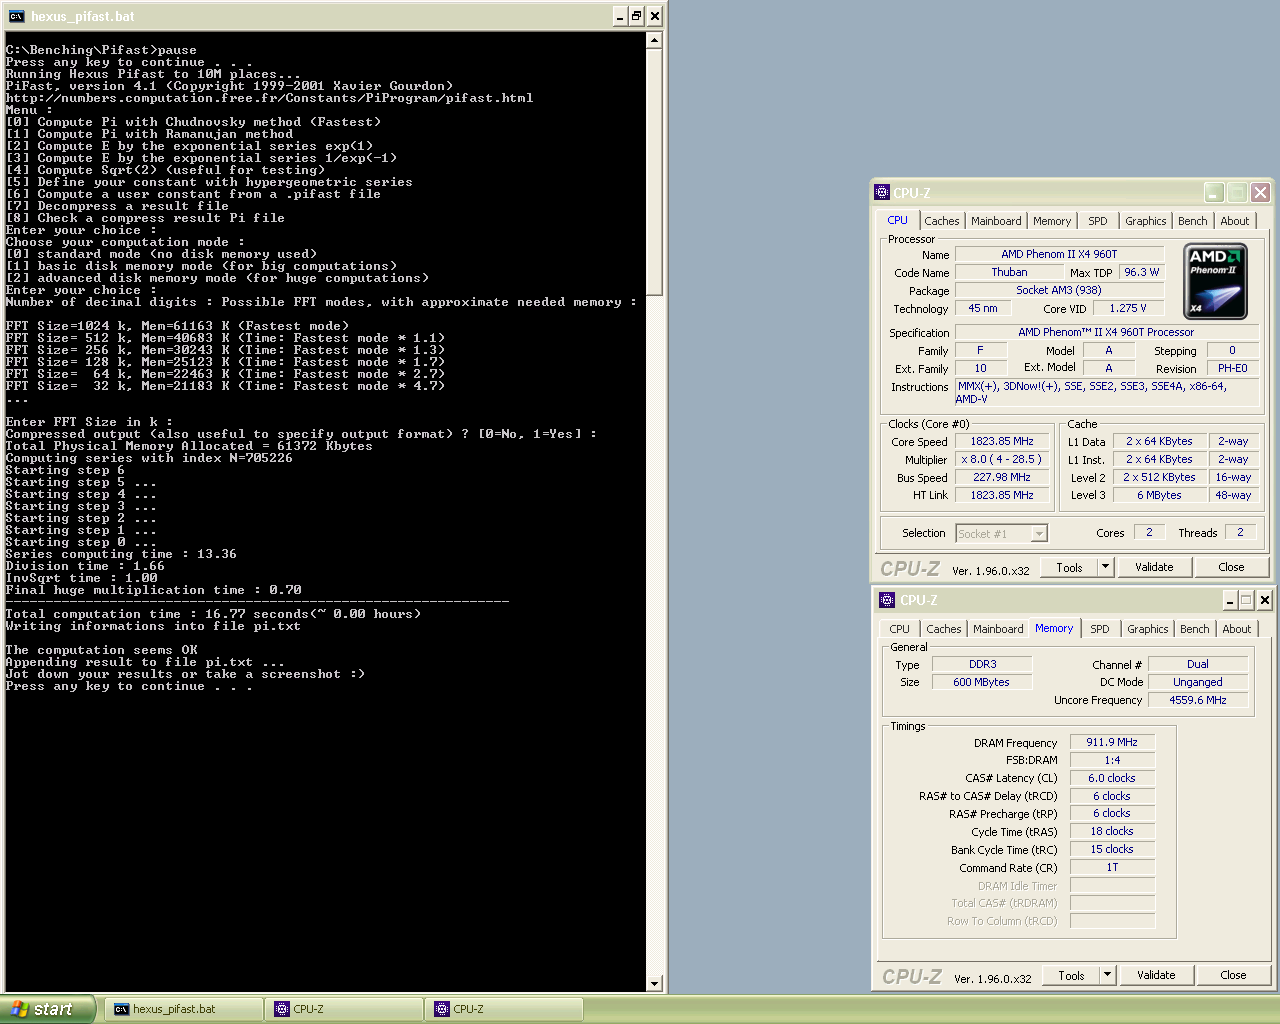Viewport: 1280px width, 1024px height.
Task: Switch to Caches tab in bottom CPU-Z
Action: point(944,629)
